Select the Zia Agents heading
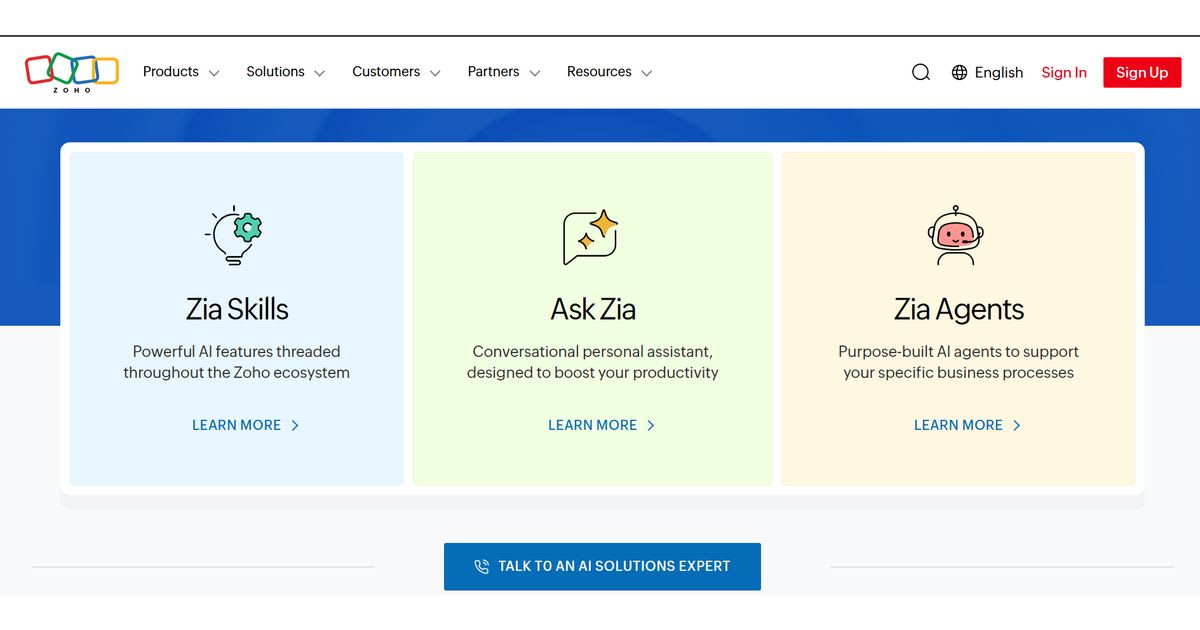The width and height of the screenshot is (1200, 630). pyautogui.click(x=959, y=309)
